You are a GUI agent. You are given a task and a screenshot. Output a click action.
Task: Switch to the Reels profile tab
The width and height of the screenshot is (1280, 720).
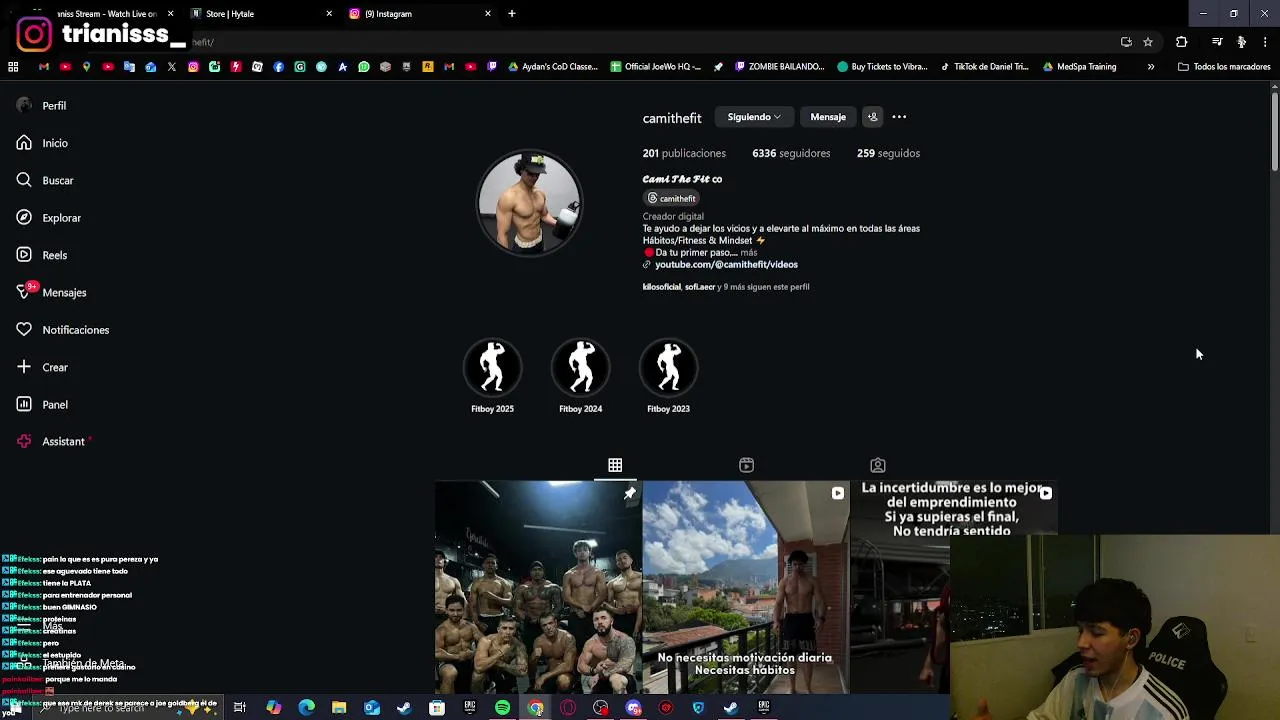tap(746, 465)
